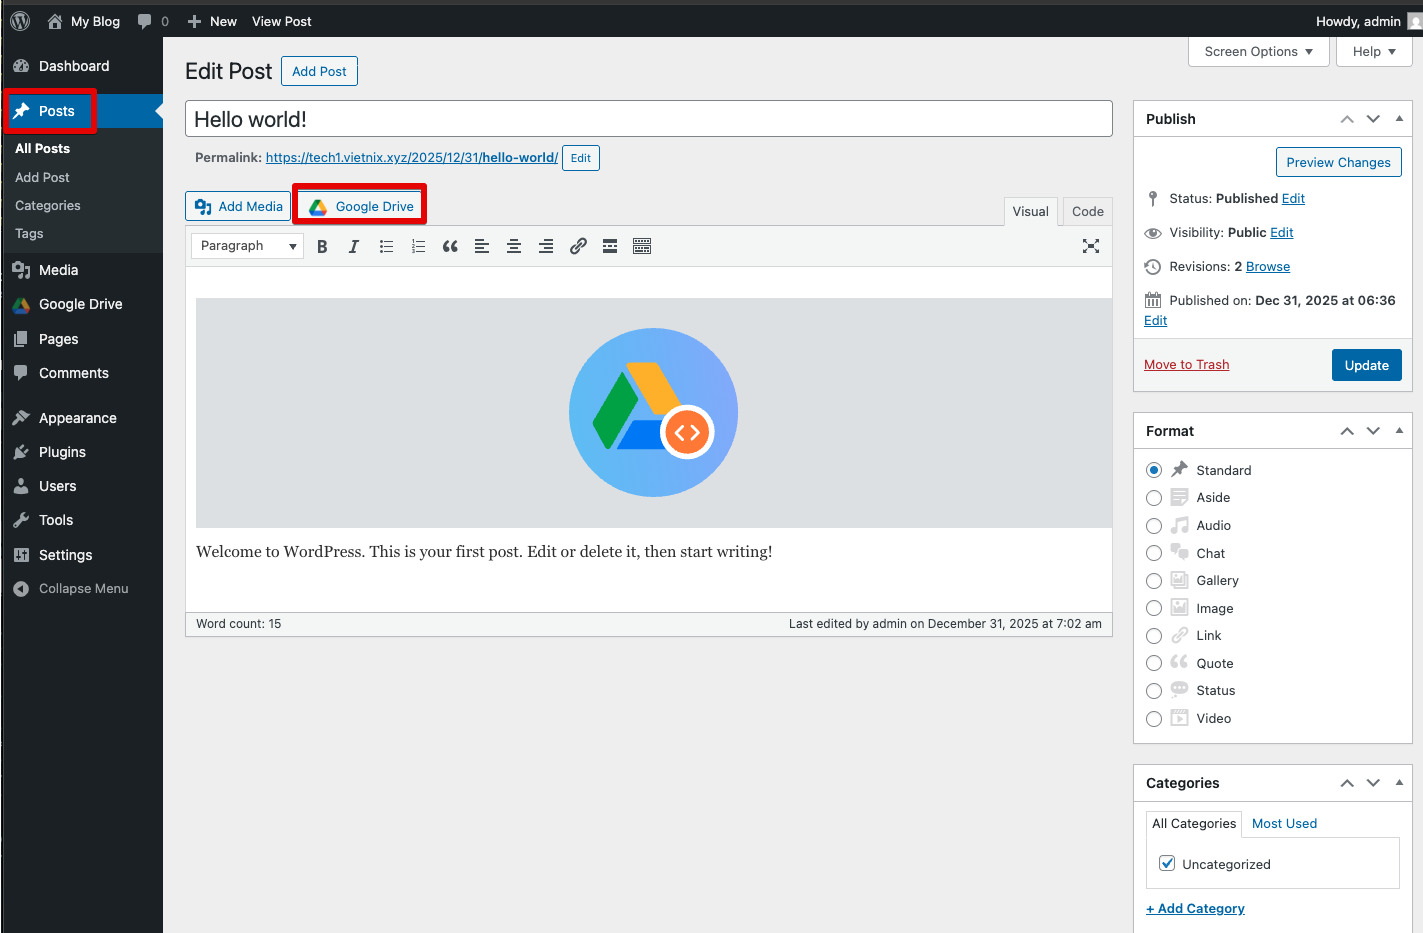Select the Standard post format
1423x933 pixels.
1154,470
